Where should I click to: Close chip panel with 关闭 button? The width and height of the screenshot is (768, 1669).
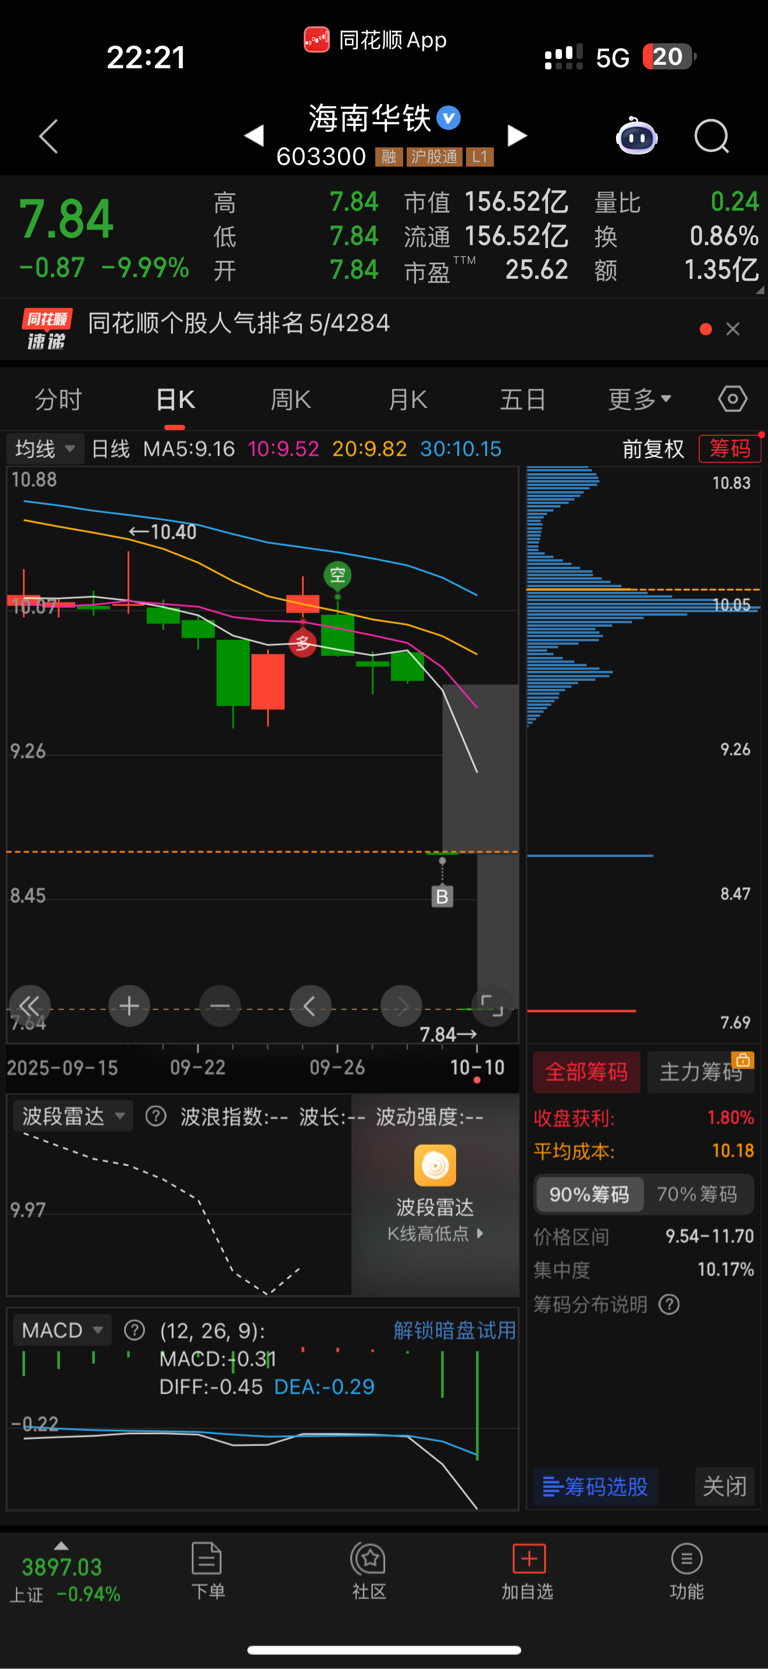(725, 1487)
